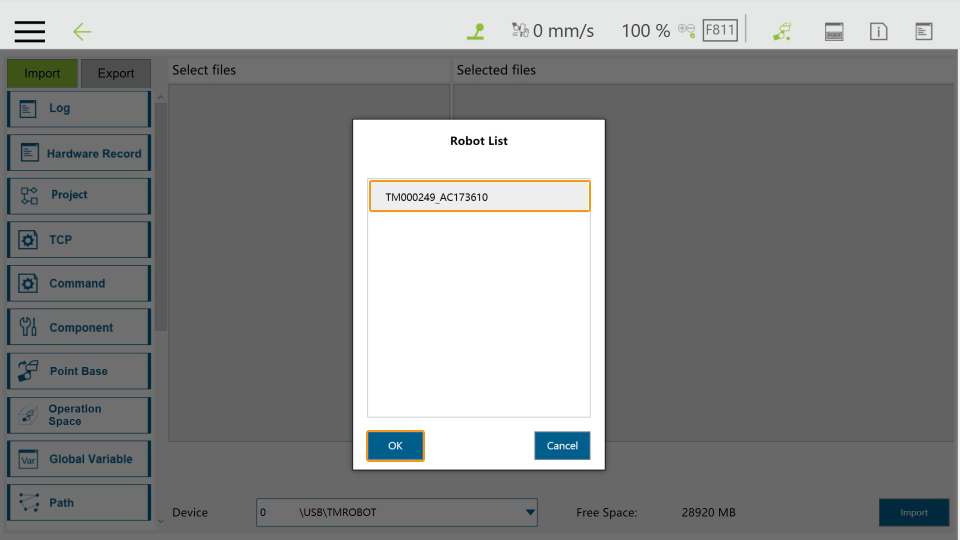Confirm Robot List with OK
The image size is (960, 540).
[396, 446]
